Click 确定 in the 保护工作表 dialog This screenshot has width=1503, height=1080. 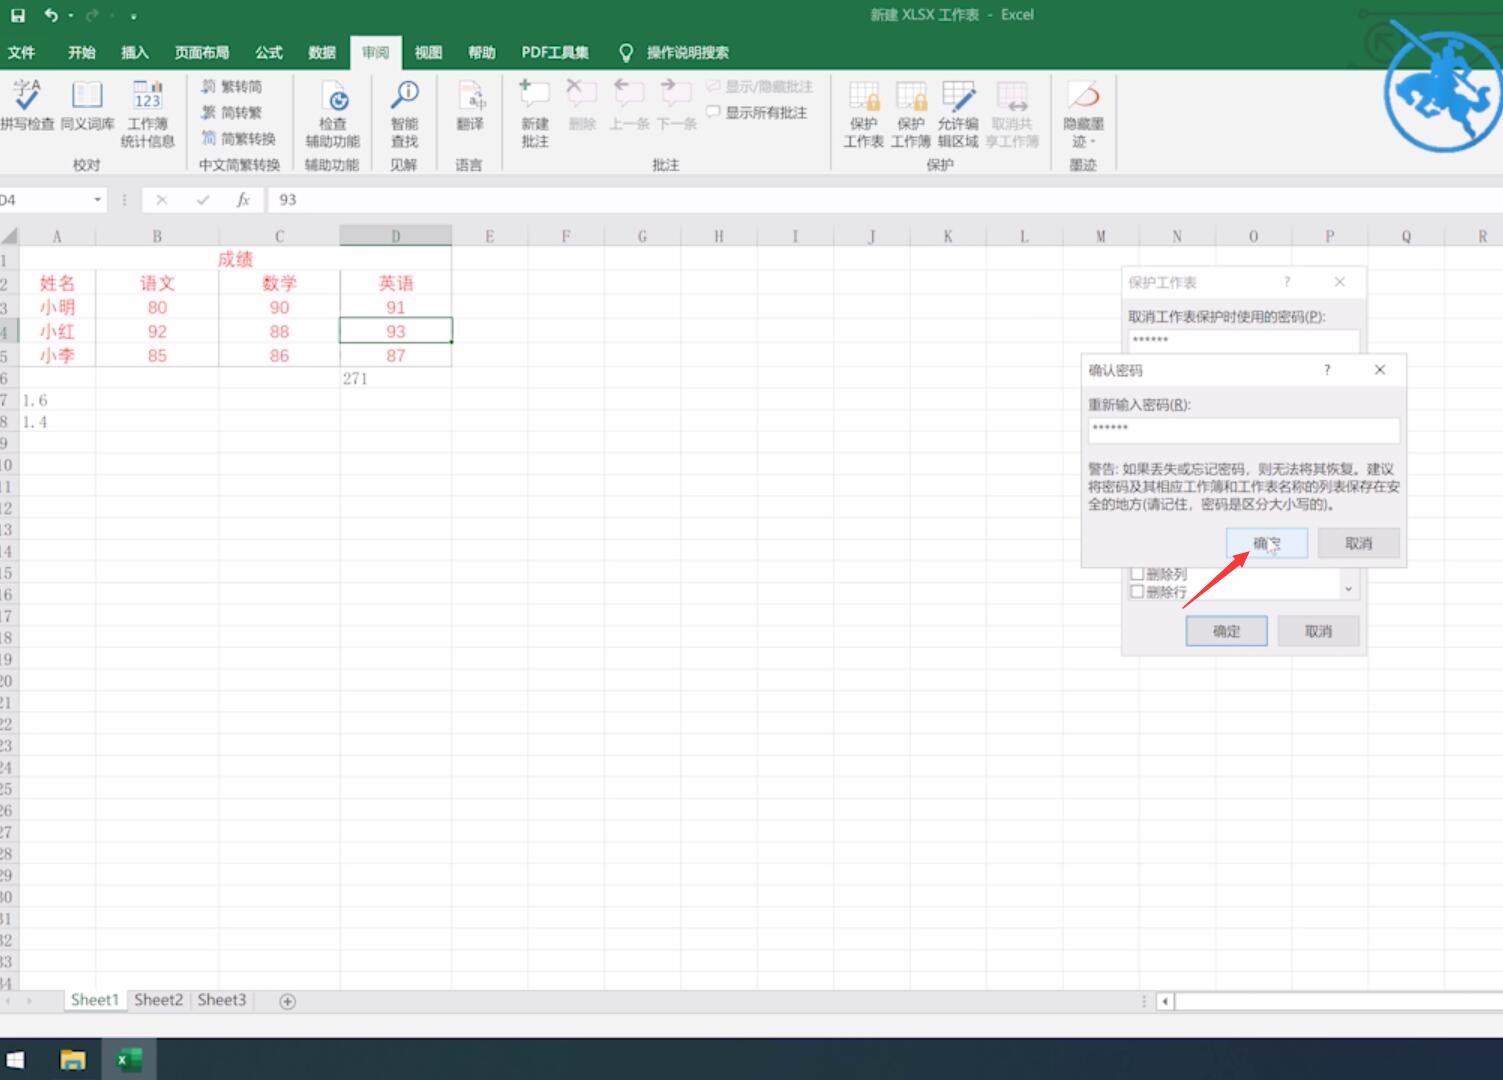click(x=1227, y=631)
